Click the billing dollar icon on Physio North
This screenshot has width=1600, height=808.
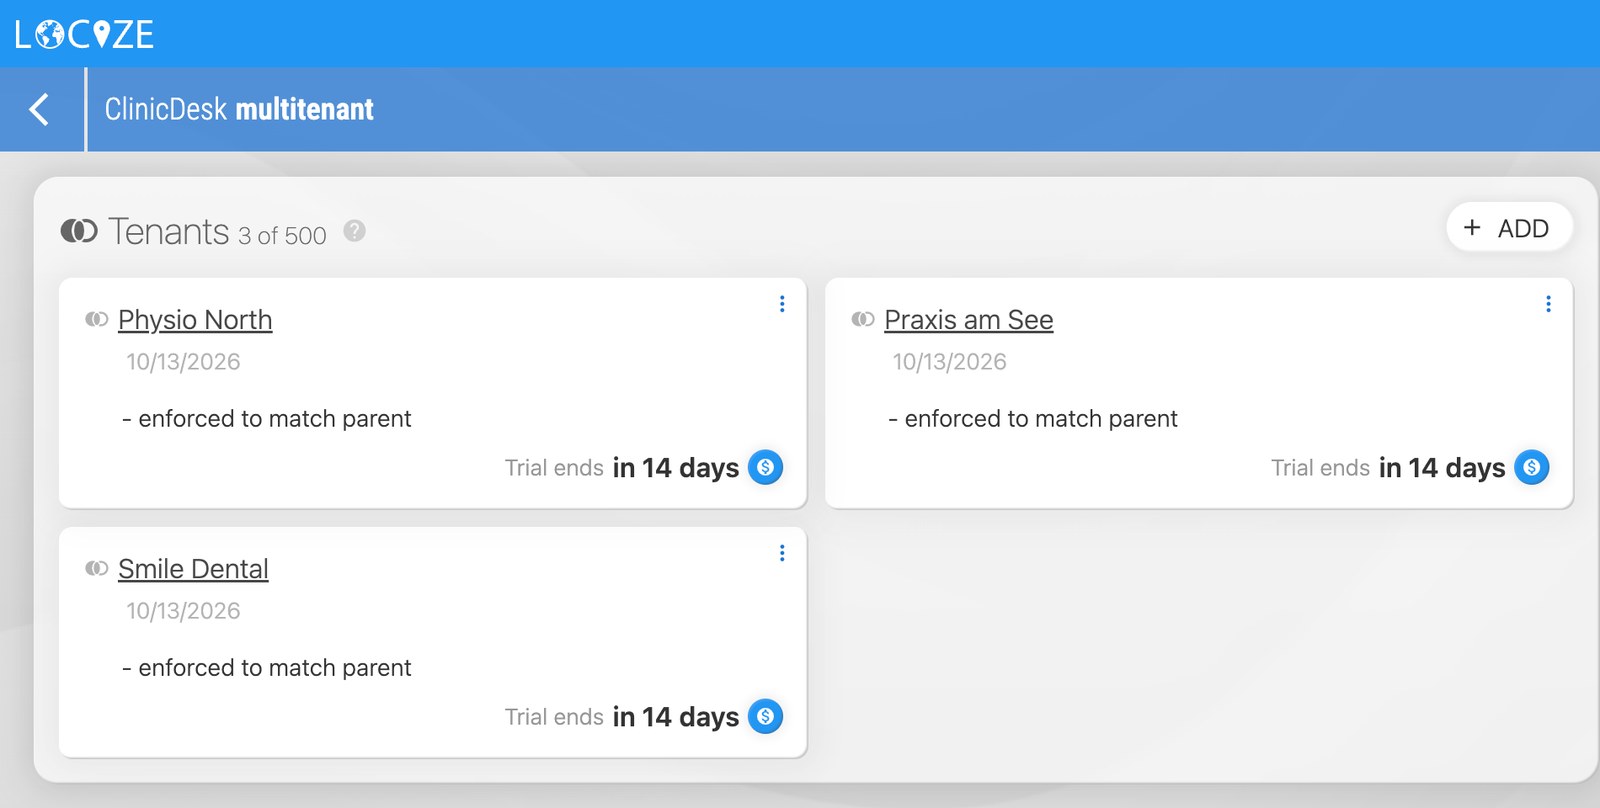tap(766, 467)
